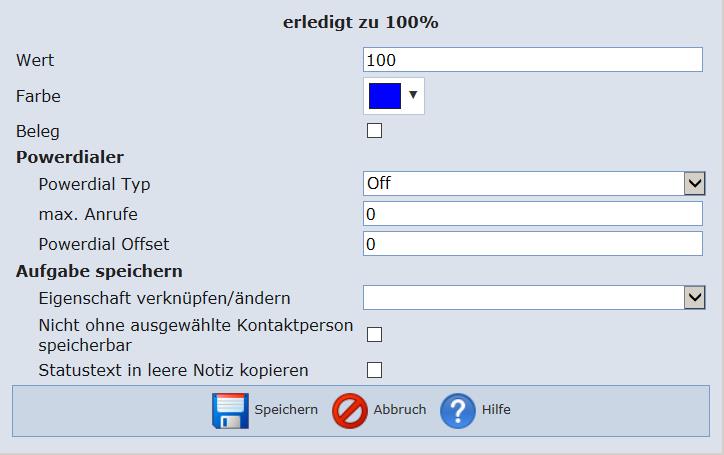The width and height of the screenshot is (724, 455).
Task: Click the Powerdialer section heading
Action: coord(70,157)
